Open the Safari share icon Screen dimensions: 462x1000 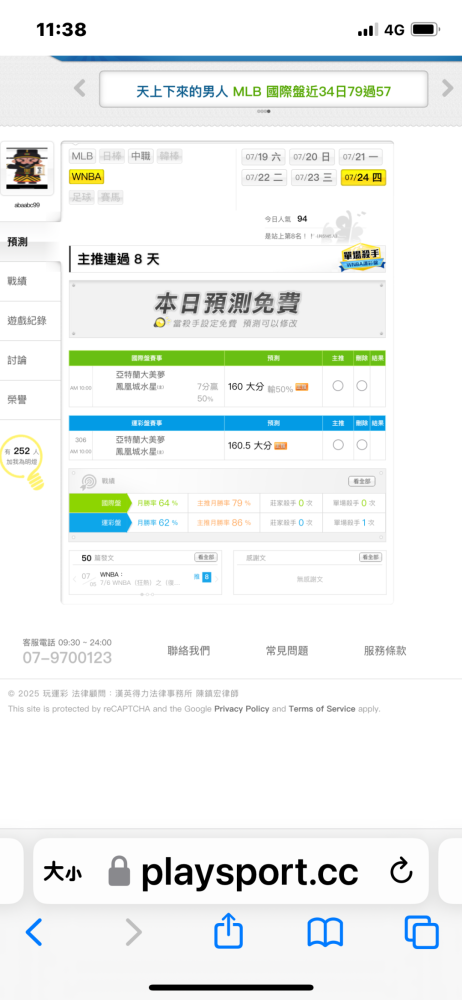pos(228,930)
